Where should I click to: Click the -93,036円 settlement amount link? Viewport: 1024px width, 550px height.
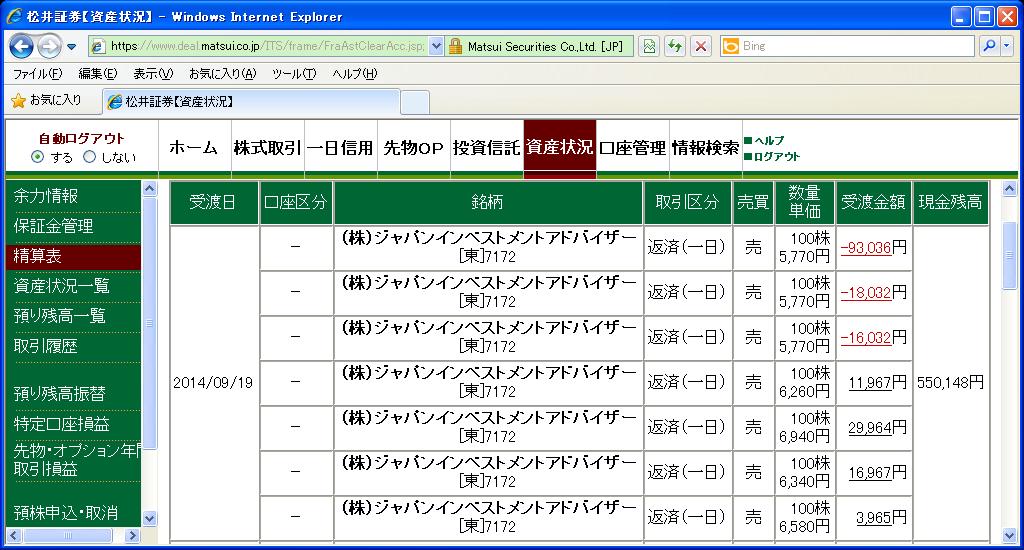pyautogui.click(x=866, y=248)
